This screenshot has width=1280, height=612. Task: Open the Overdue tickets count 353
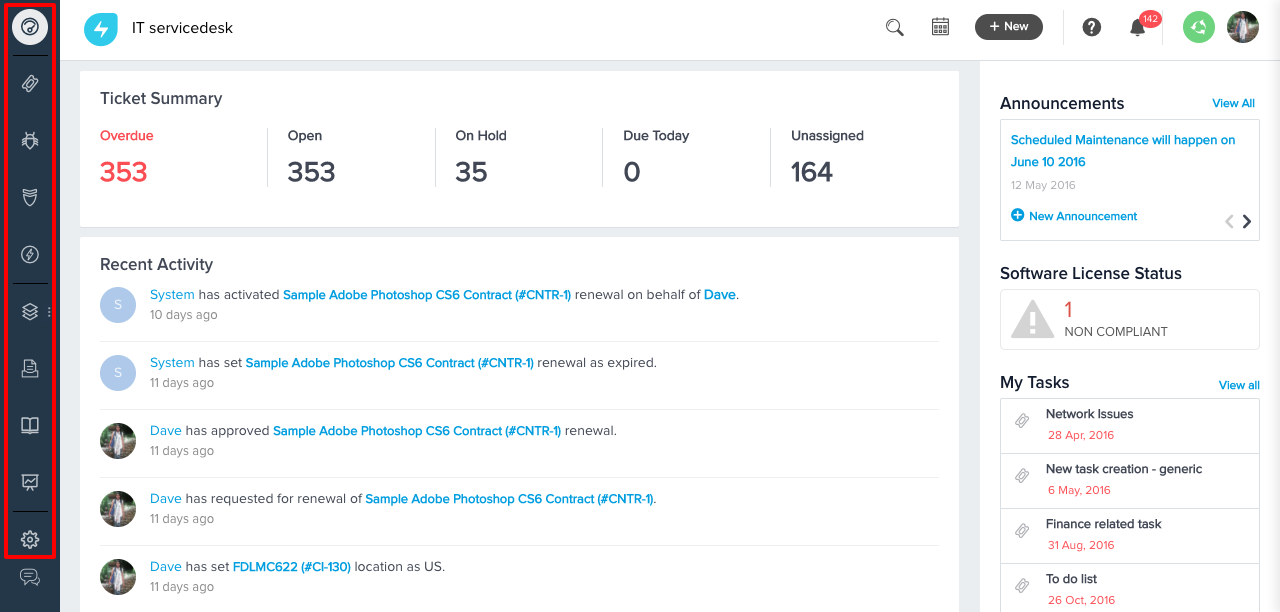point(124,172)
